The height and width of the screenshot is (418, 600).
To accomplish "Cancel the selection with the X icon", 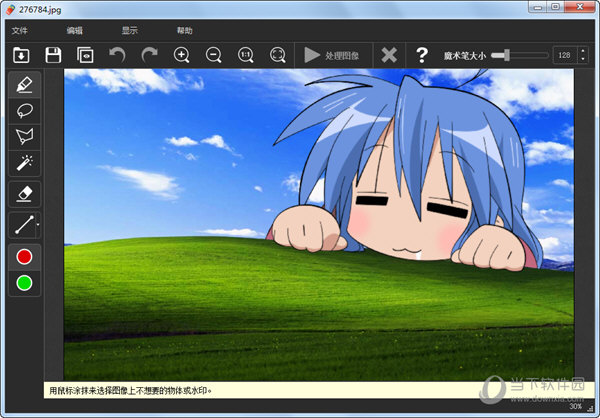I will pyautogui.click(x=389, y=56).
